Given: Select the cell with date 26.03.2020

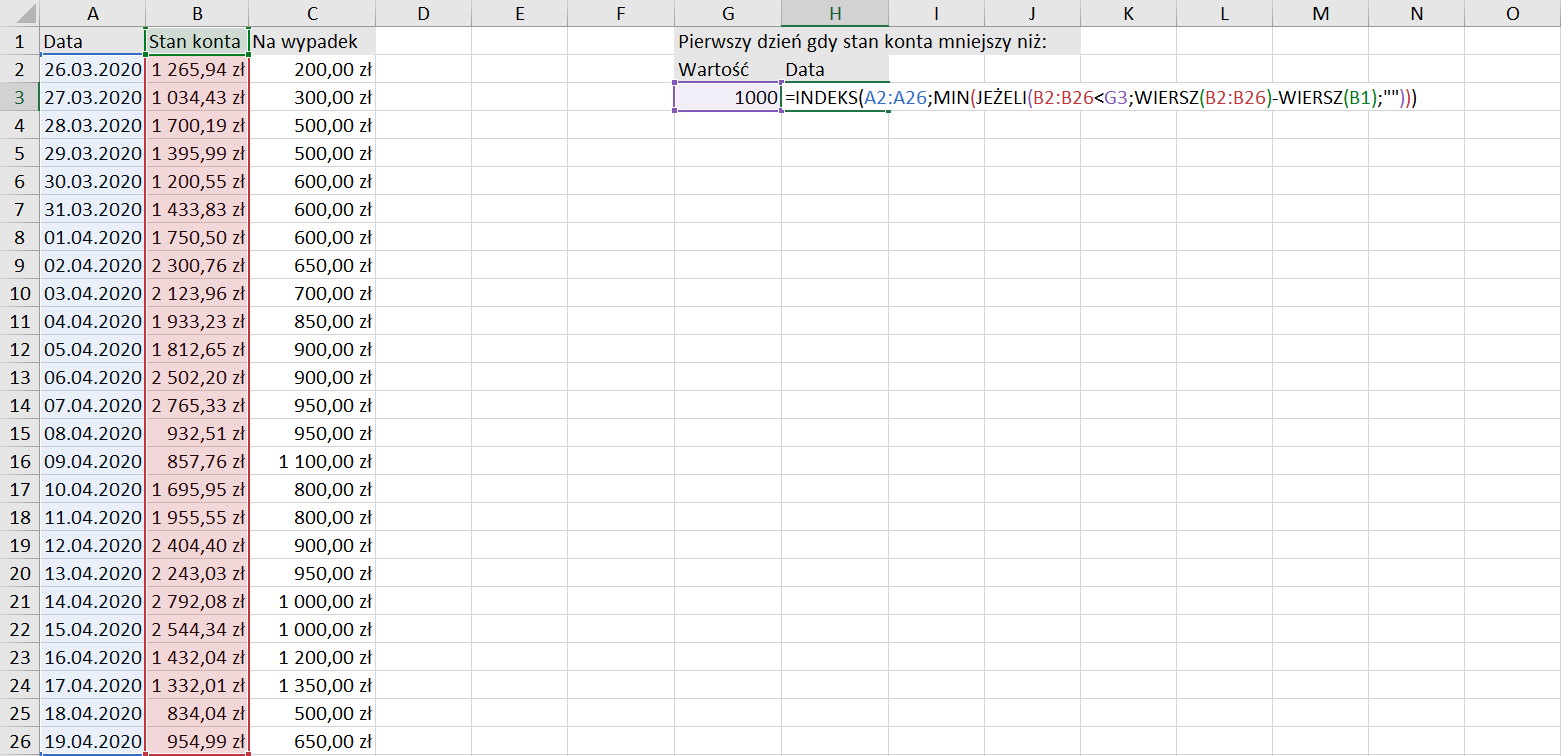Looking at the screenshot, I should coord(92,70).
